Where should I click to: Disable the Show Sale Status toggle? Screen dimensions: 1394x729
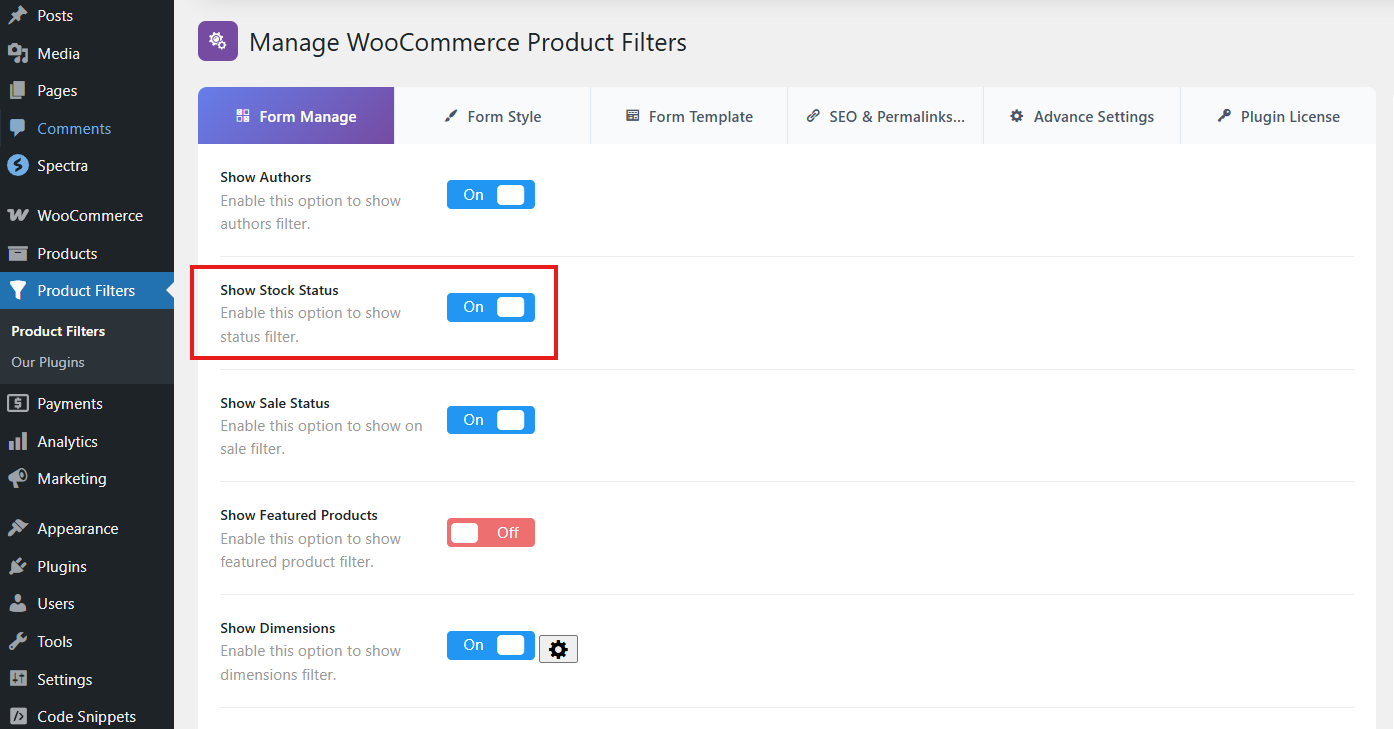click(491, 420)
